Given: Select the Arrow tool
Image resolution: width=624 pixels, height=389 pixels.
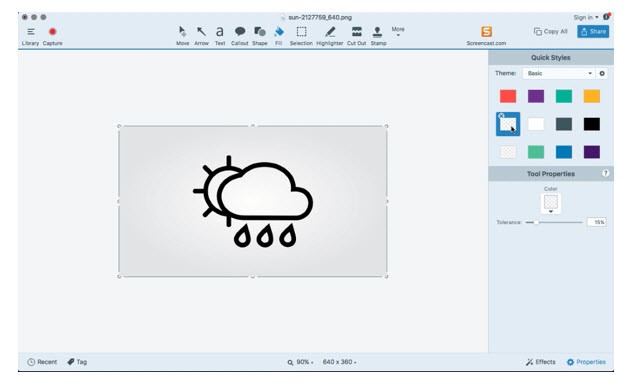Looking at the screenshot, I should [x=201, y=35].
